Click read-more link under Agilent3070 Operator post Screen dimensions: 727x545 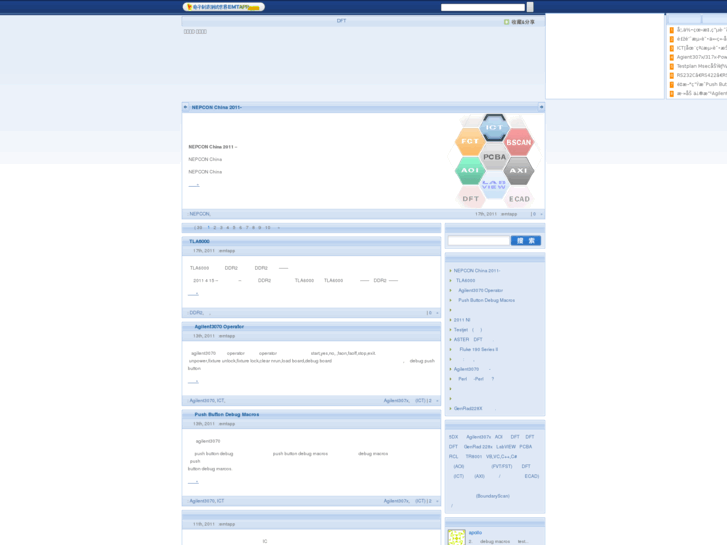(193, 381)
